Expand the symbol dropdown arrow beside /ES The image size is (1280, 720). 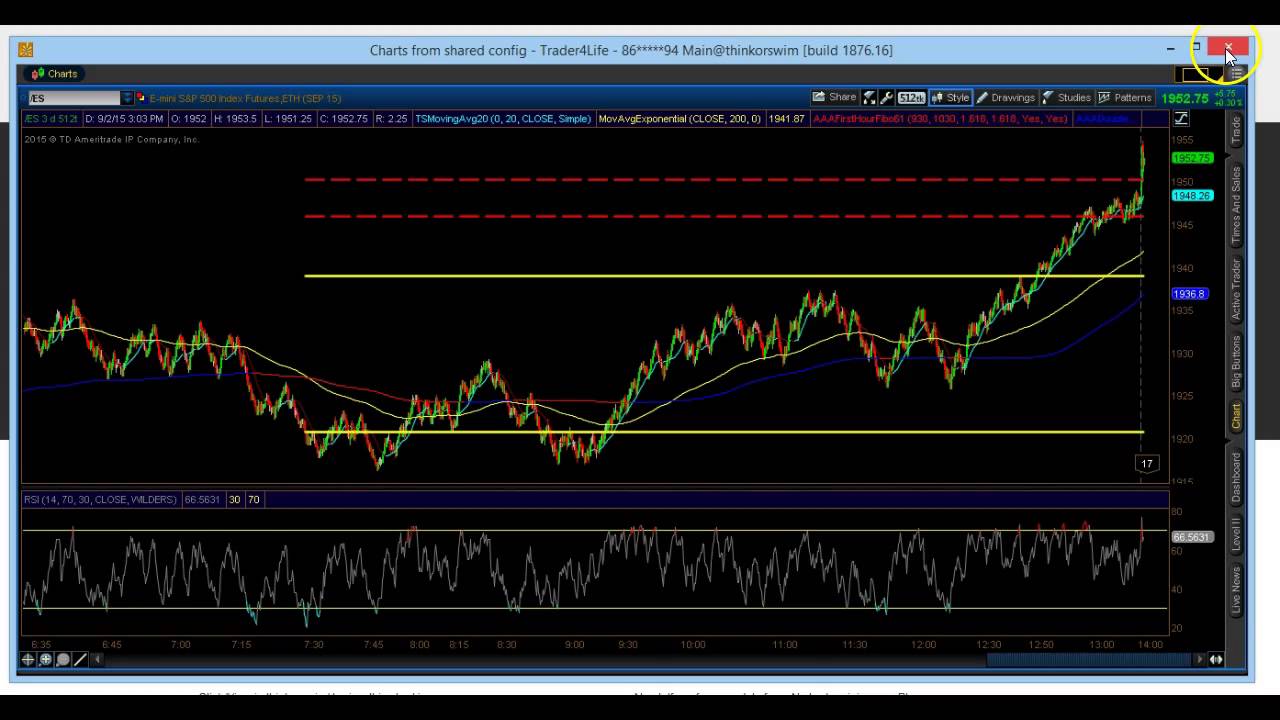(127, 98)
